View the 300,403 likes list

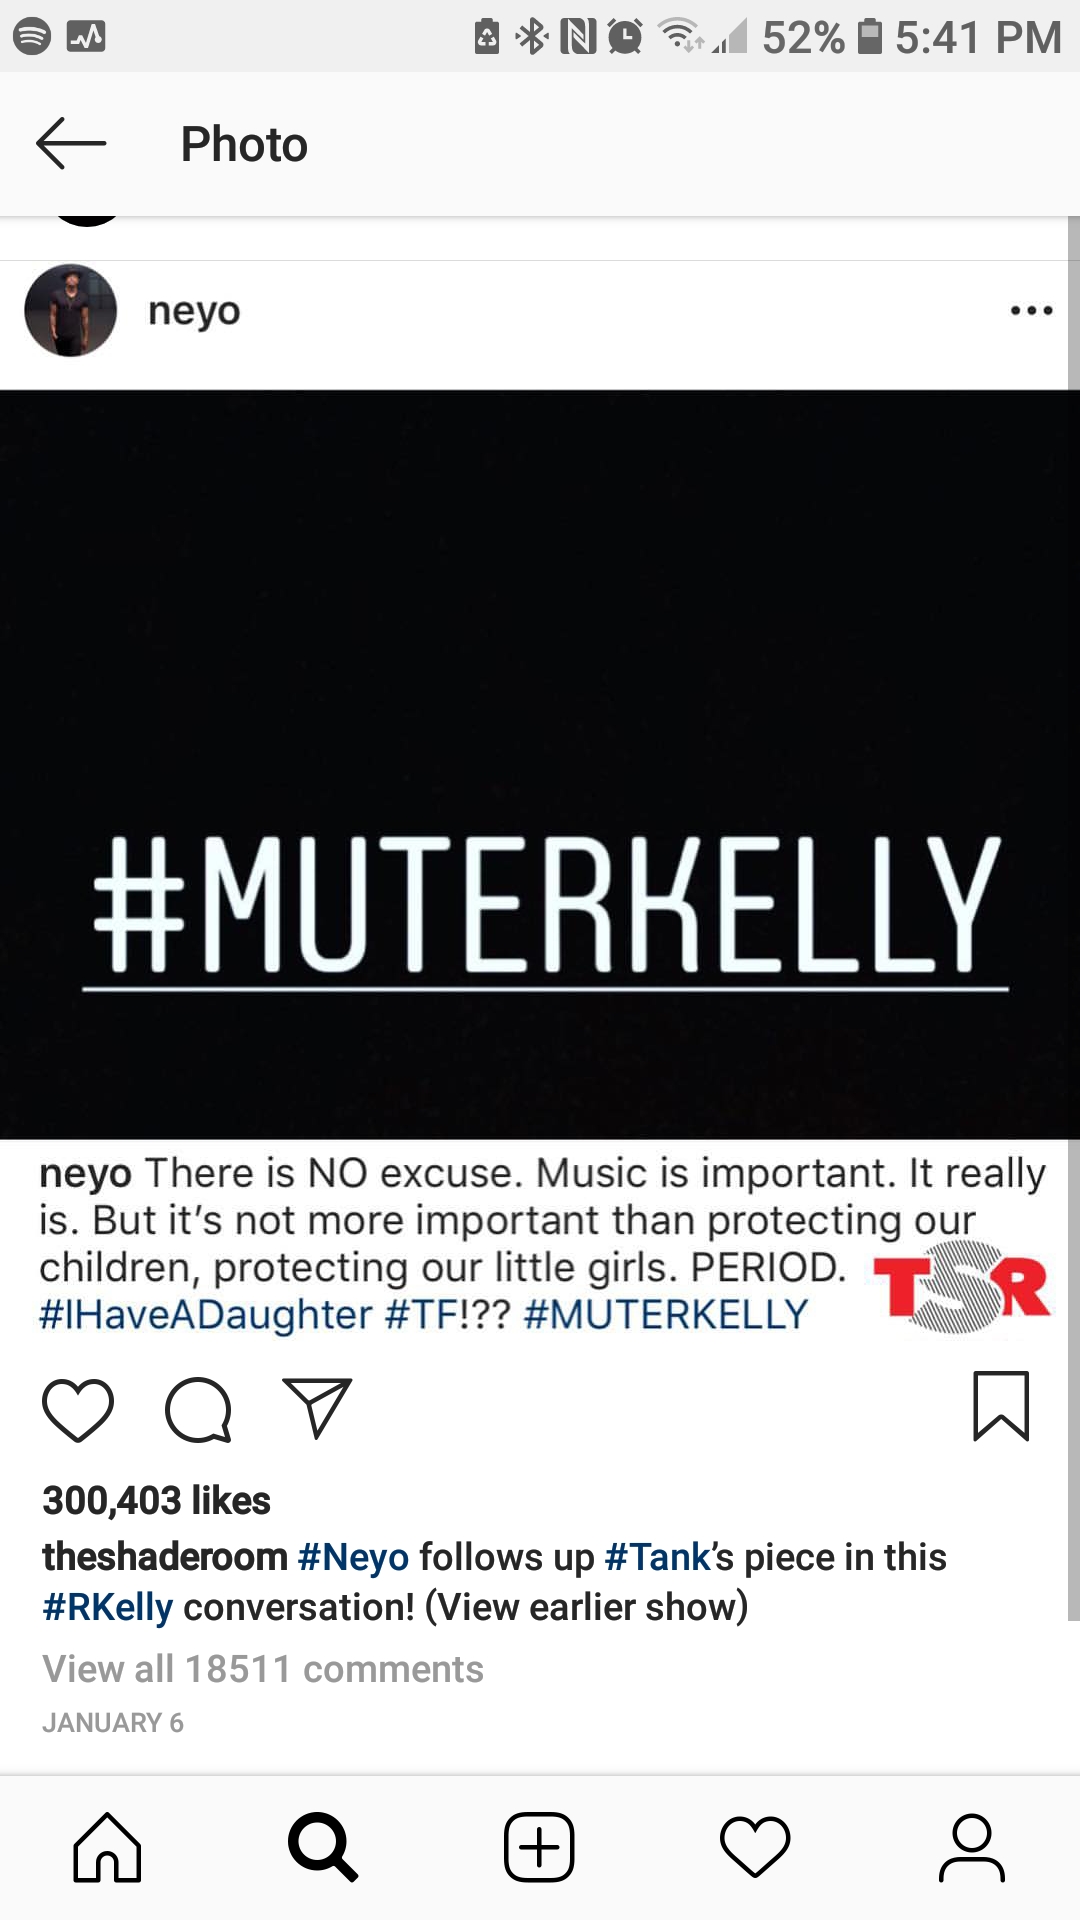pyautogui.click(x=156, y=1500)
